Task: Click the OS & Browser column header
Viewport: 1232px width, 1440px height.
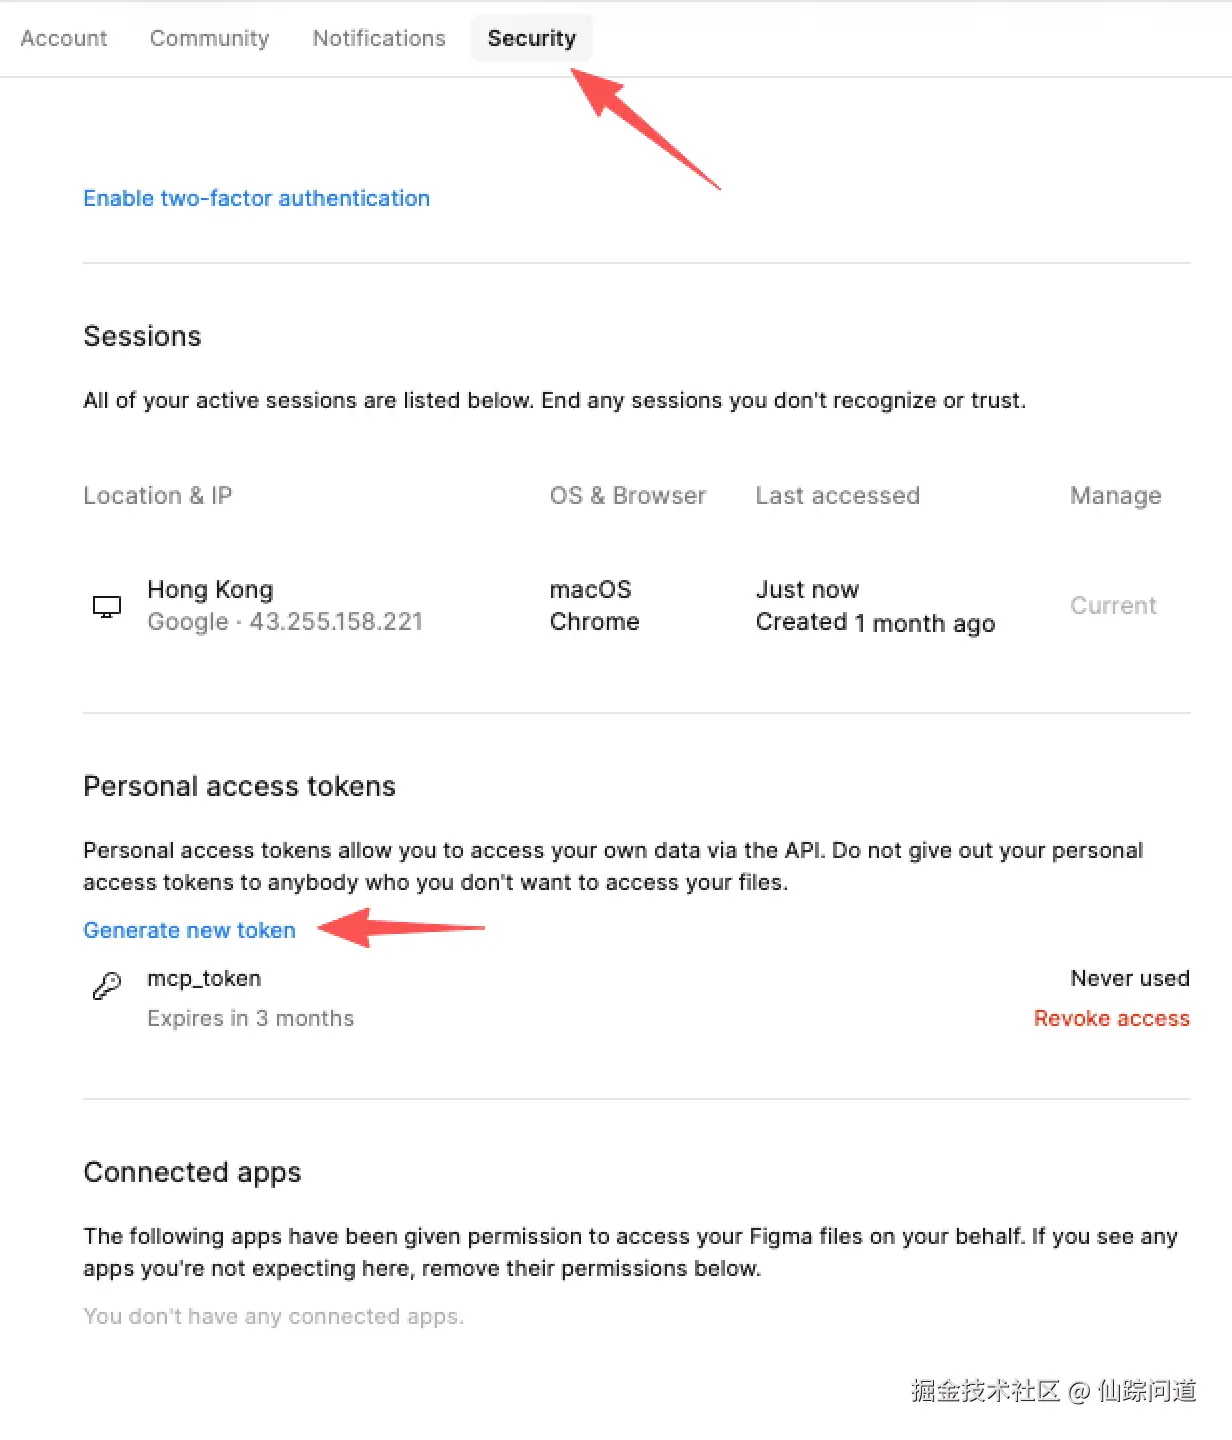Action: coord(628,496)
